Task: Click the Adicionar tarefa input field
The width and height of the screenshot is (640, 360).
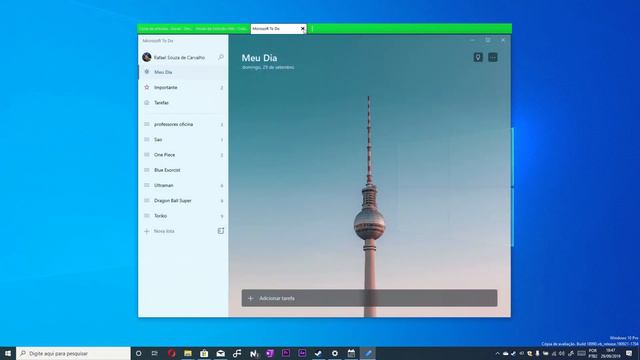Action: tap(369, 298)
